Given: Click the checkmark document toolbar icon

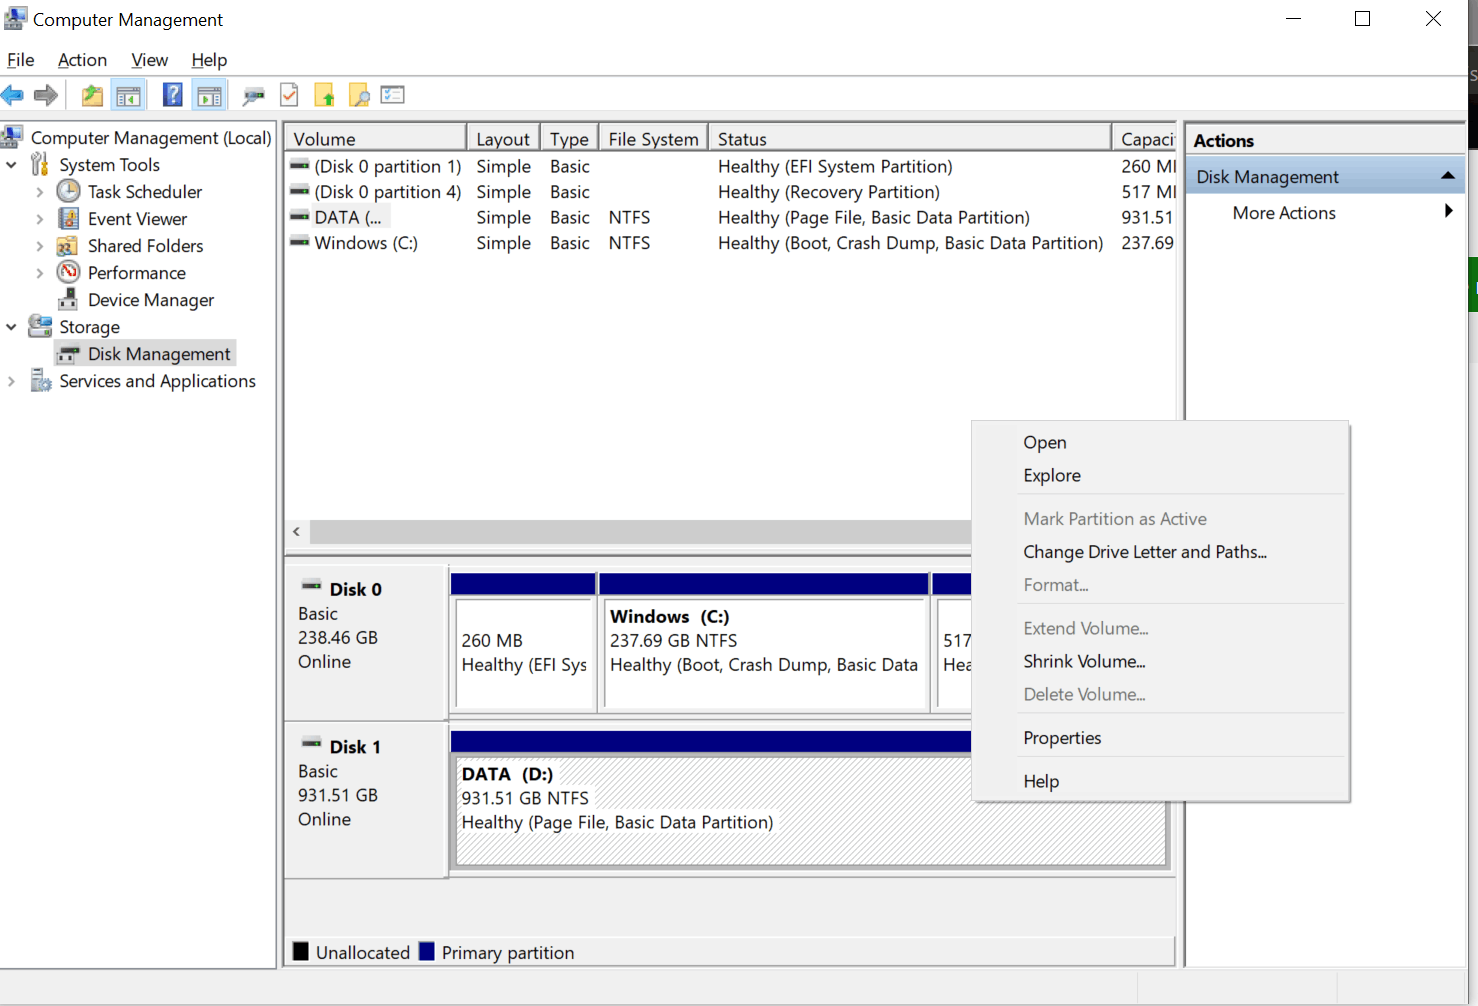Looking at the screenshot, I should tap(289, 95).
